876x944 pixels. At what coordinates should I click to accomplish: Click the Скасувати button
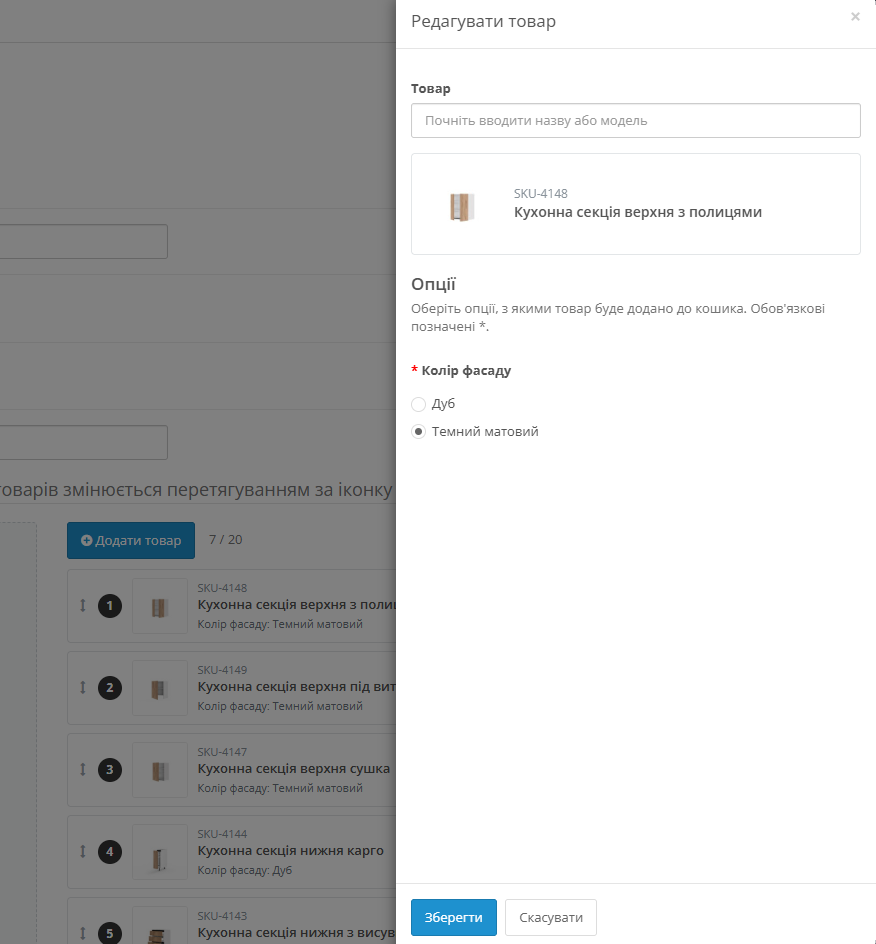tap(551, 918)
